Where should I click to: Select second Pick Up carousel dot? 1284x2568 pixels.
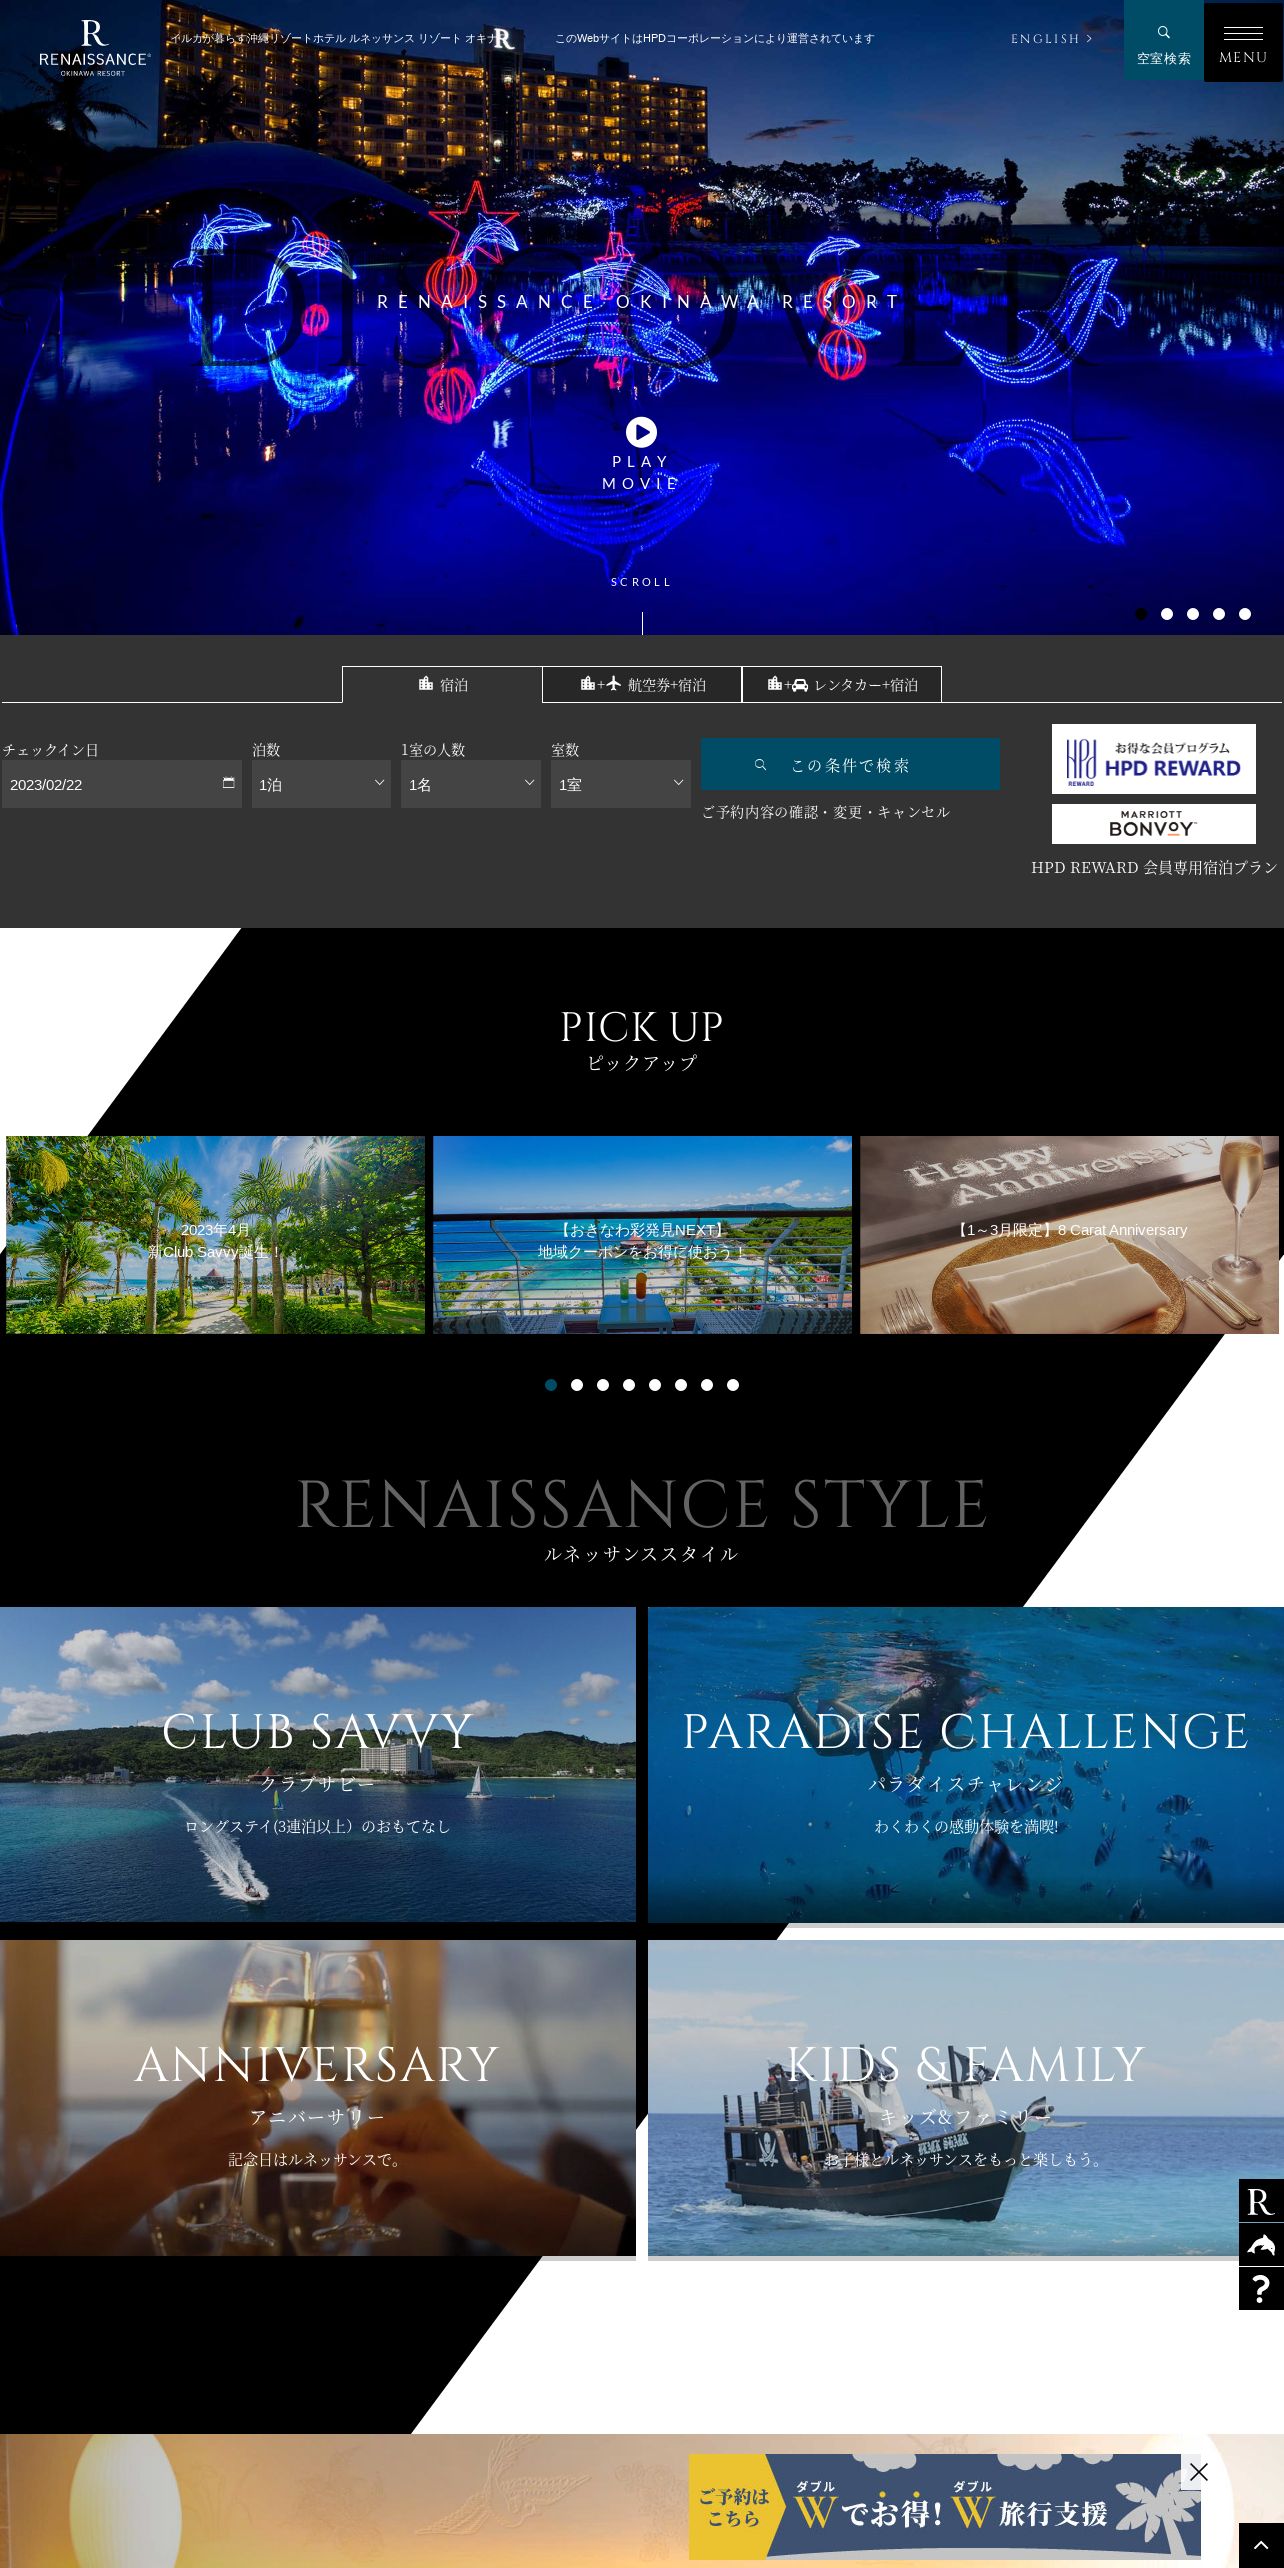click(x=577, y=1385)
